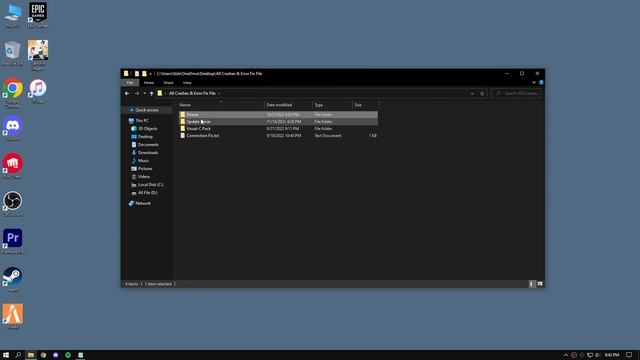Open Spotify icon on the taskbar
The image size is (640, 360).
[68, 355]
